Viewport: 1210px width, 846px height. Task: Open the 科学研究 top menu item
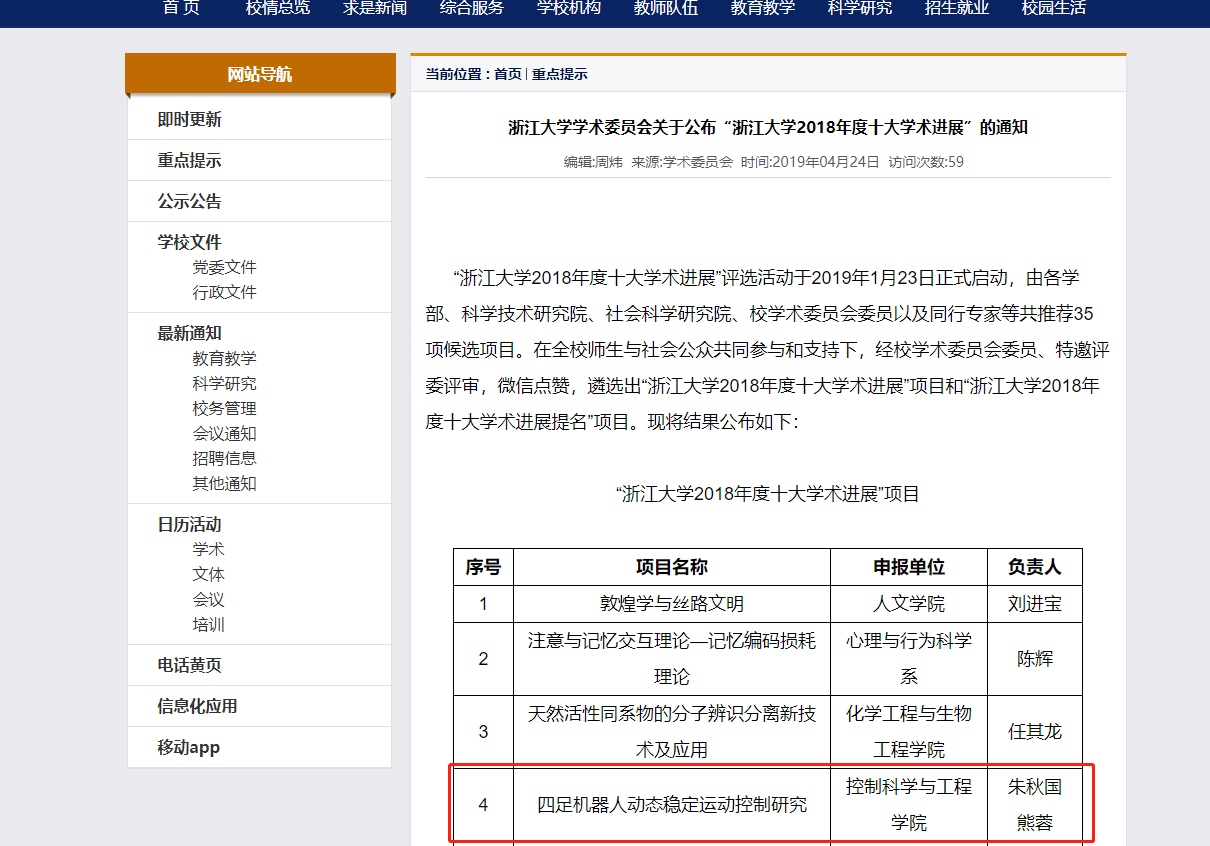[860, 8]
